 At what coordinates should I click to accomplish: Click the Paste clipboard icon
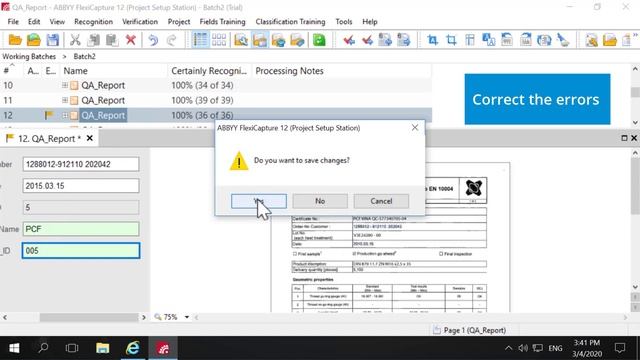click(x=112, y=40)
